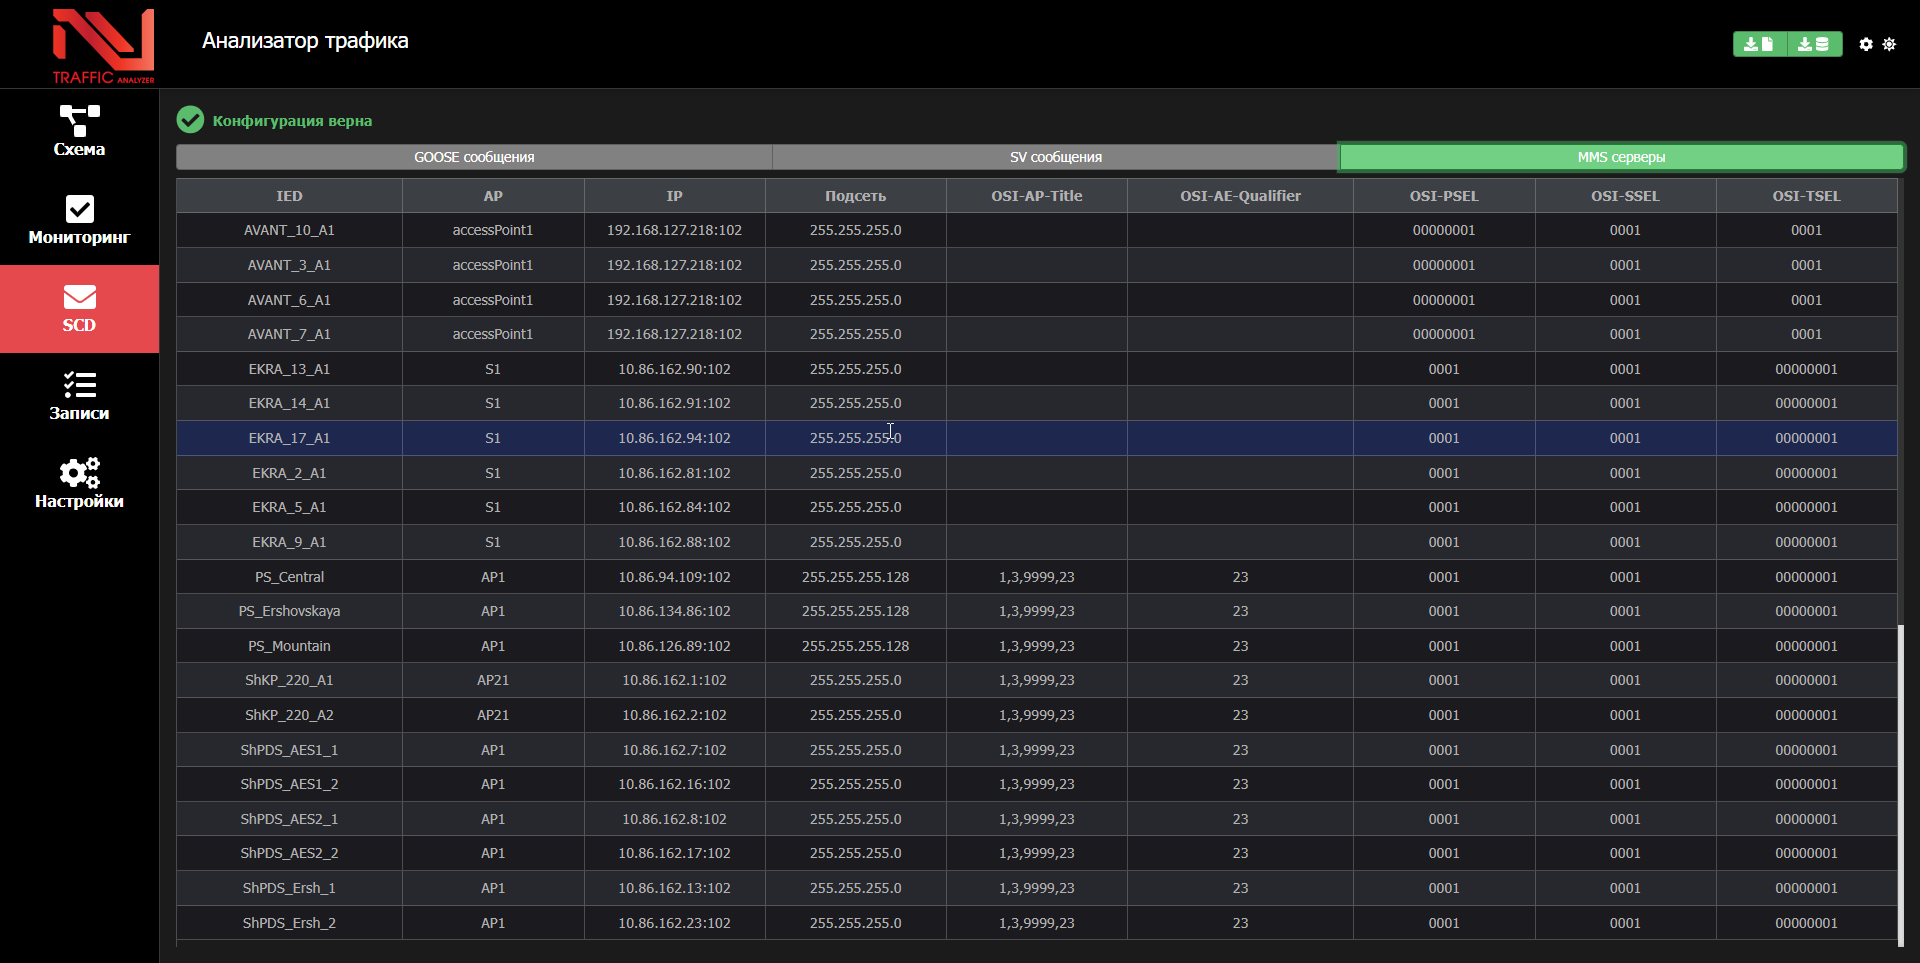Open the Схема sidebar section
The image size is (1920, 963).
pos(79,132)
